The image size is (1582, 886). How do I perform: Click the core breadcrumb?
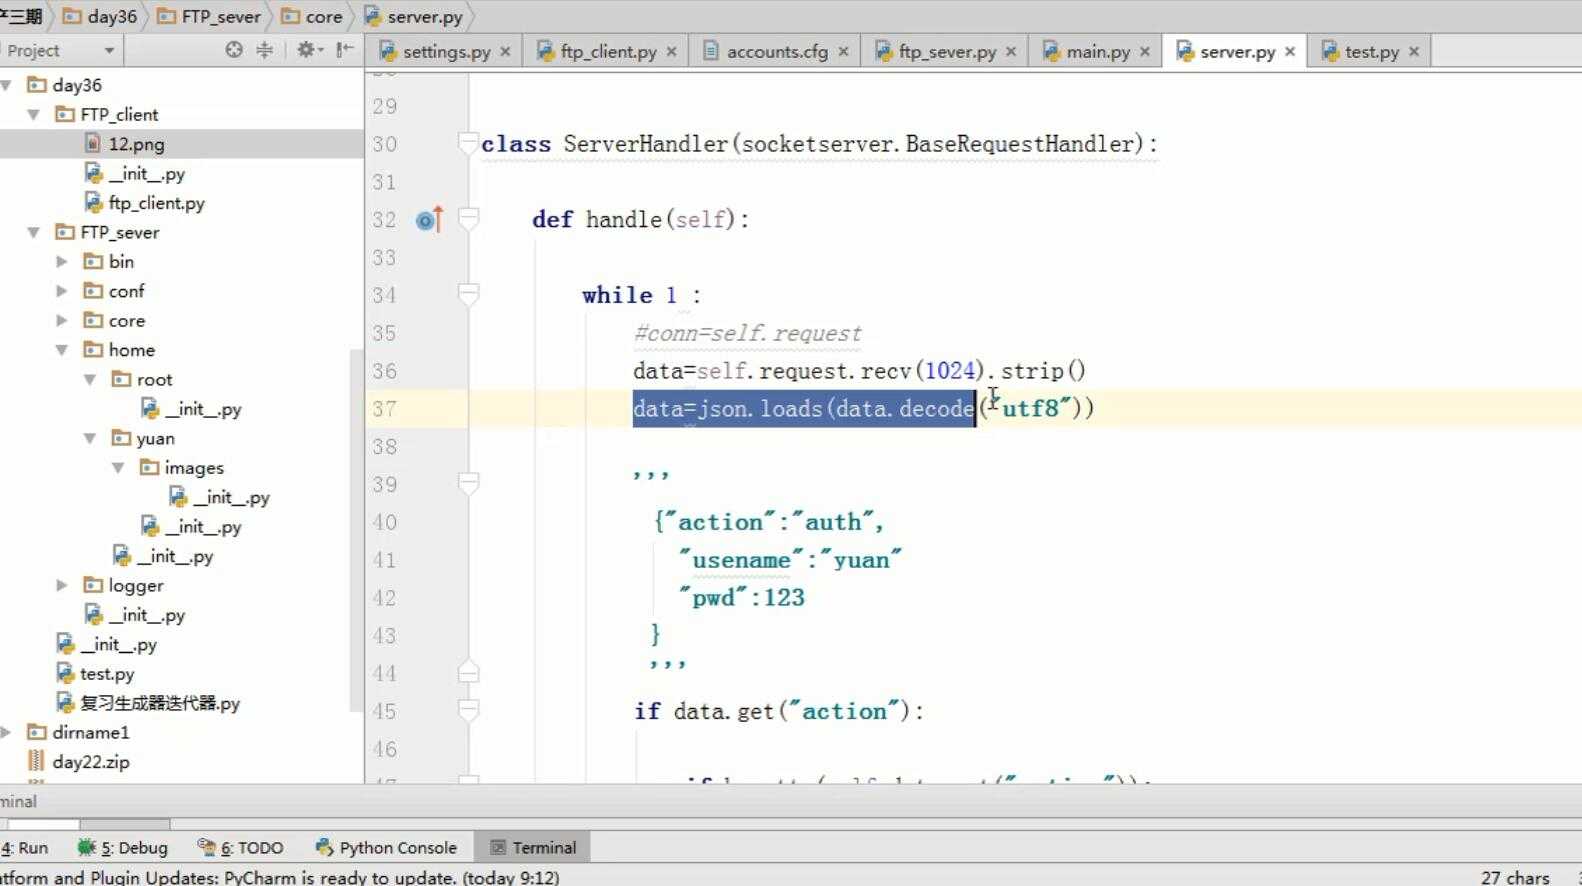tap(311, 16)
